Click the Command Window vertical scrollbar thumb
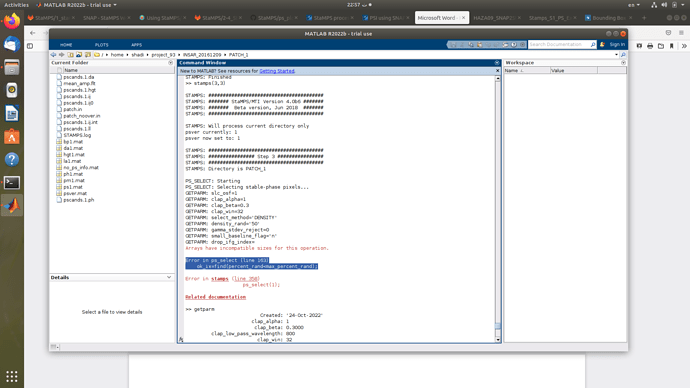This screenshot has width=690, height=388. 498,326
